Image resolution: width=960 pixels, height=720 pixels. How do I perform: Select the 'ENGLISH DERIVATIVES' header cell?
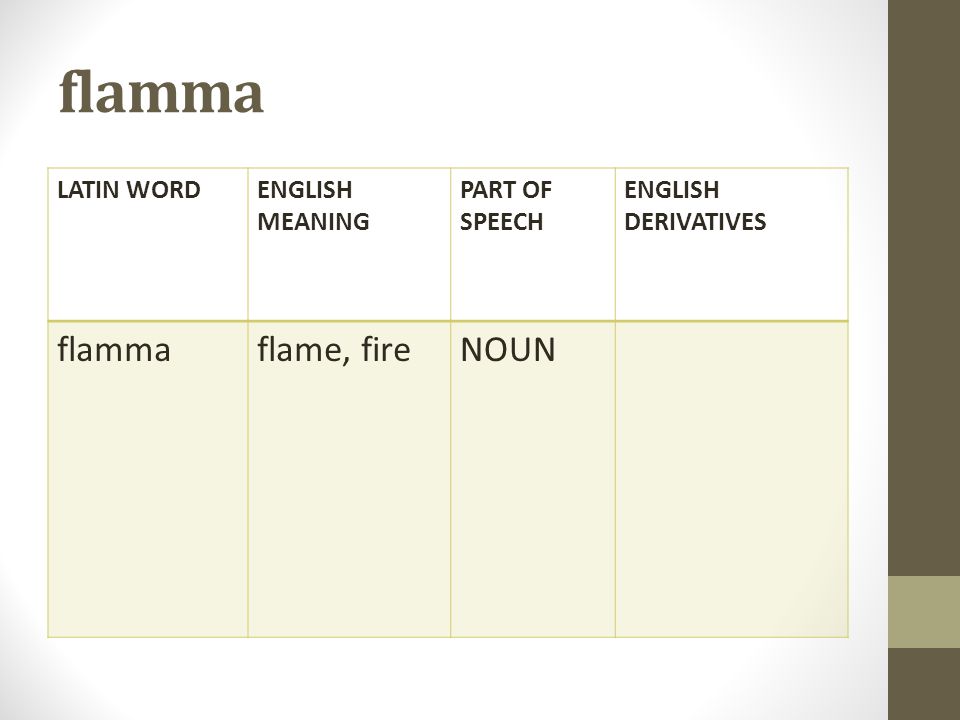(x=732, y=244)
